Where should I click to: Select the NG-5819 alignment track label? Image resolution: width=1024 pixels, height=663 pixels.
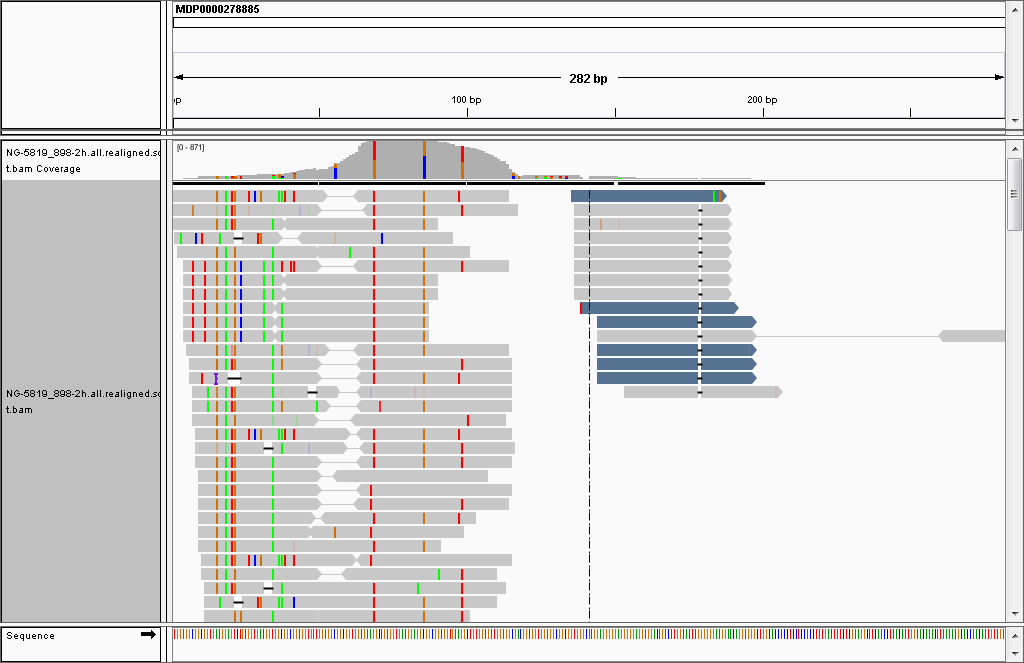82,402
